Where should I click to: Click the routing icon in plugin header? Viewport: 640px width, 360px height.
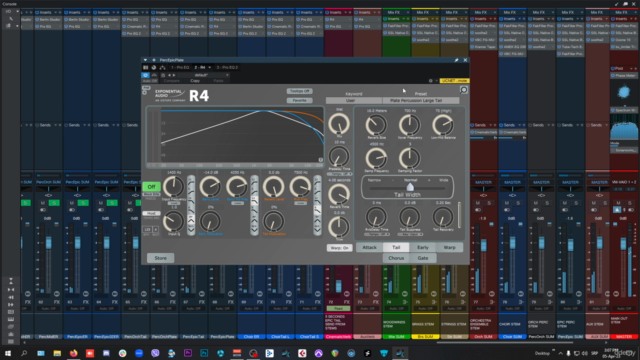coord(162,67)
